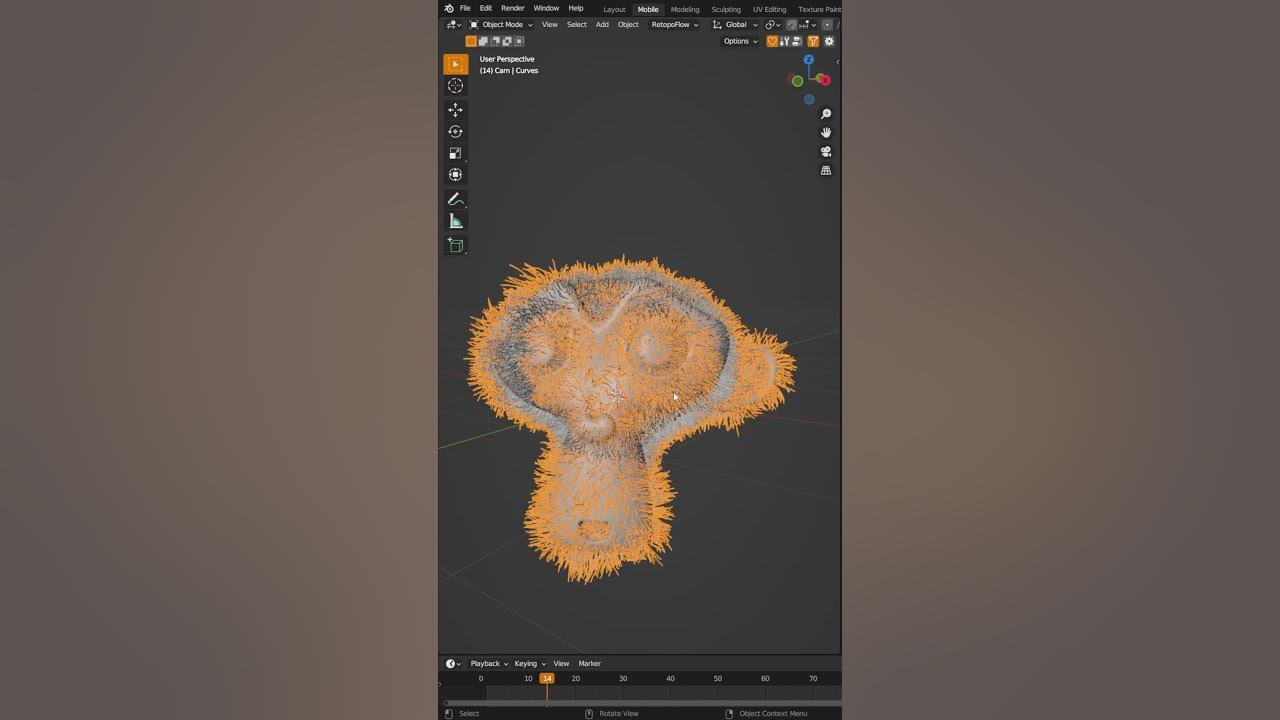This screenshot has height=720, width=1280.
Task: Open settings gear icon in header
Action: pos(829,41)
